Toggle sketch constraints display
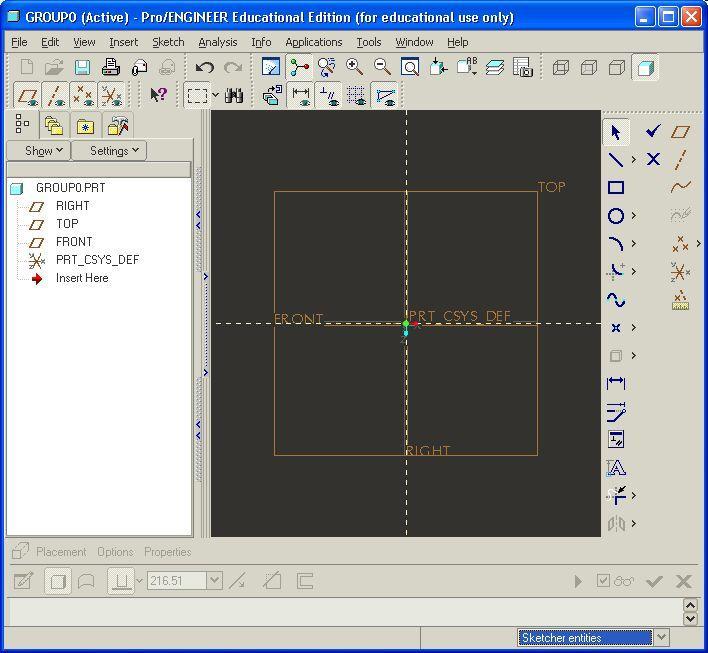 click(x=328, y=95)
